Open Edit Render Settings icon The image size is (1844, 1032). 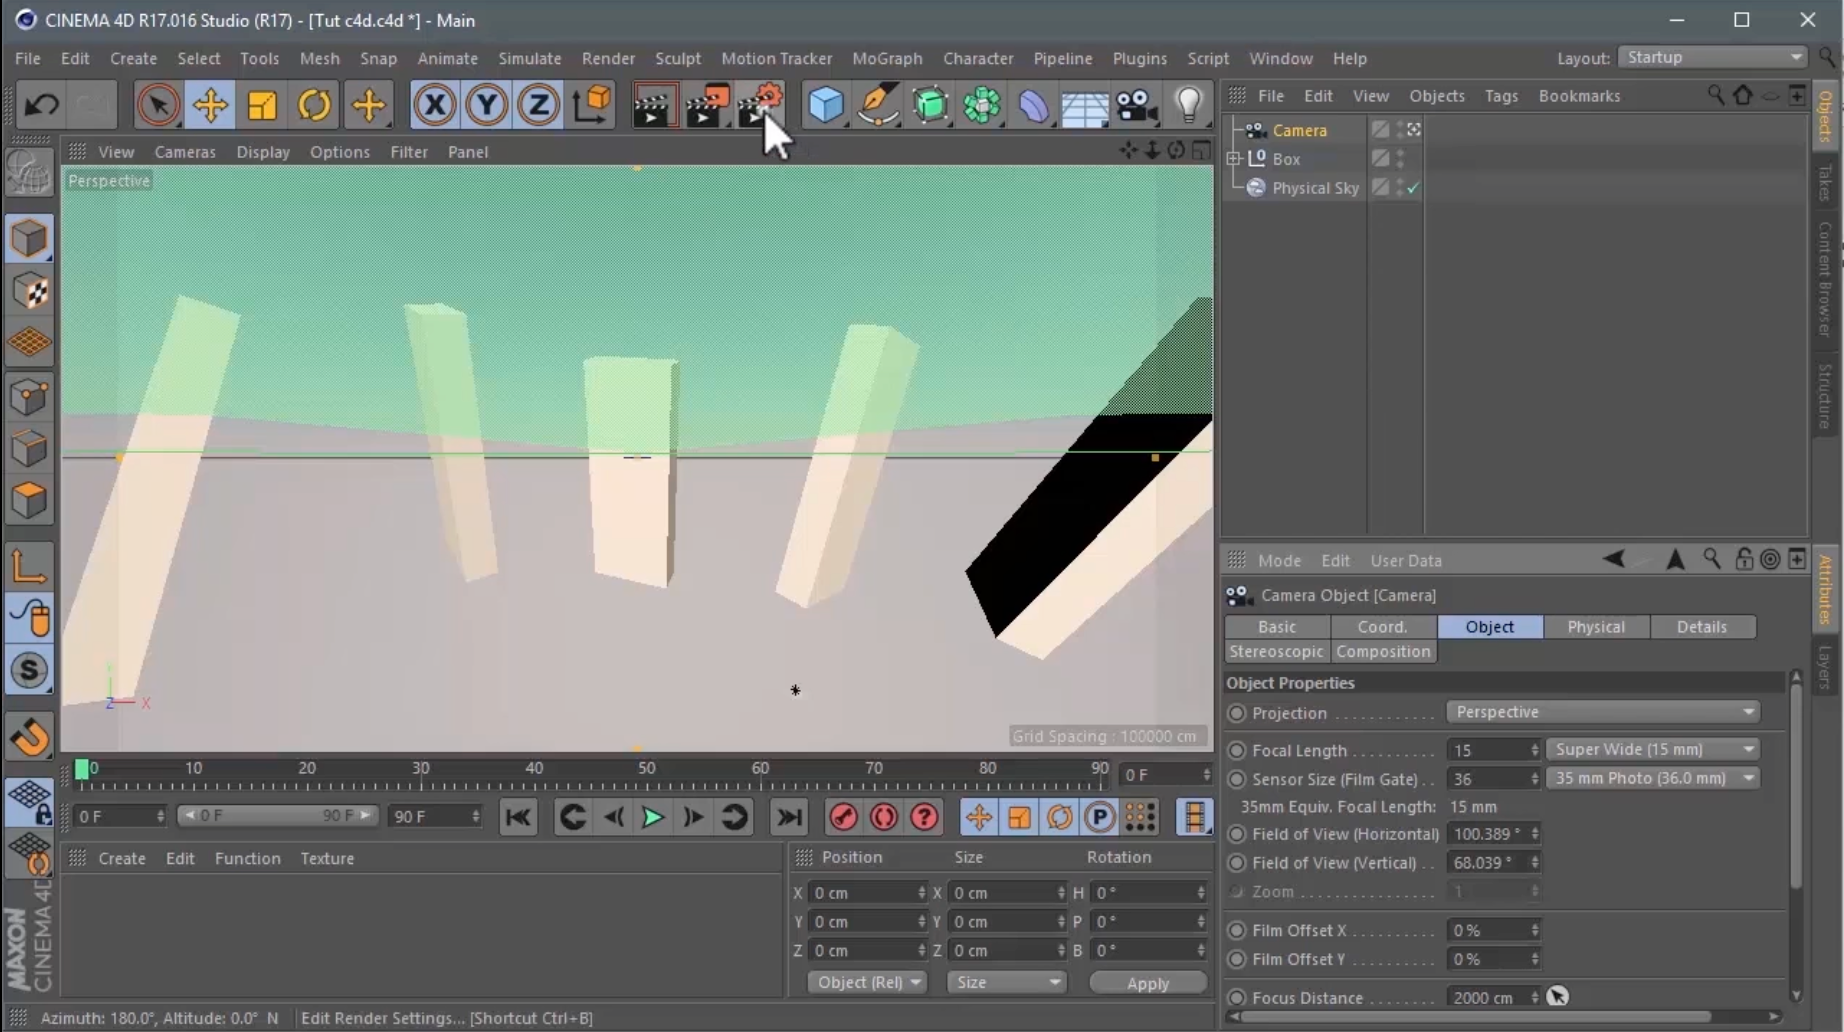[x=761, y=104]
